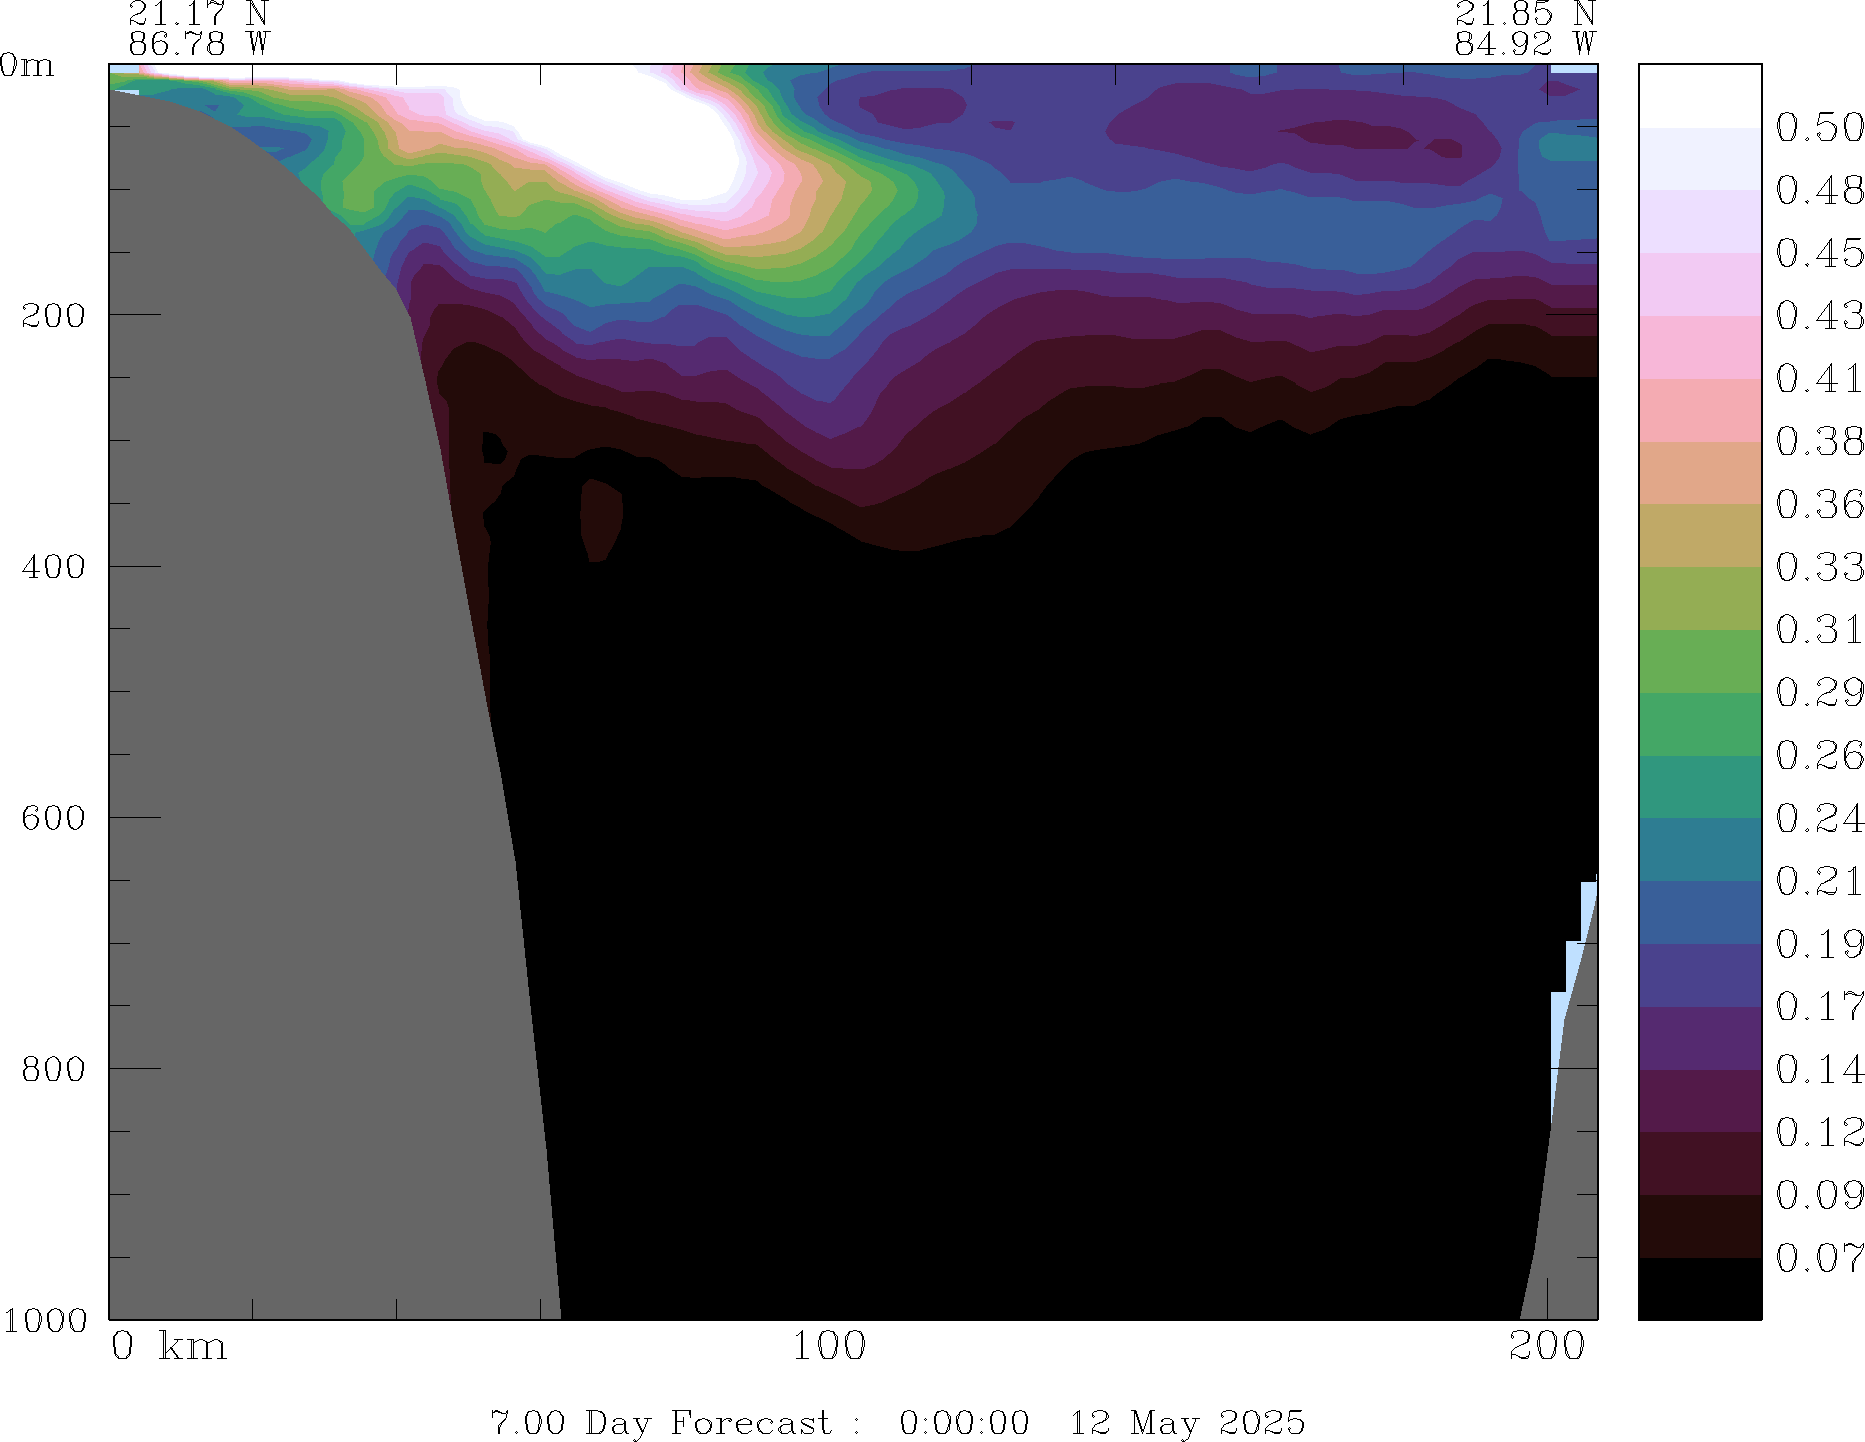Select the color bar band between 0.41 and 0.43
This screenshot has width=1865, height=1442.
coord(1699,347)
